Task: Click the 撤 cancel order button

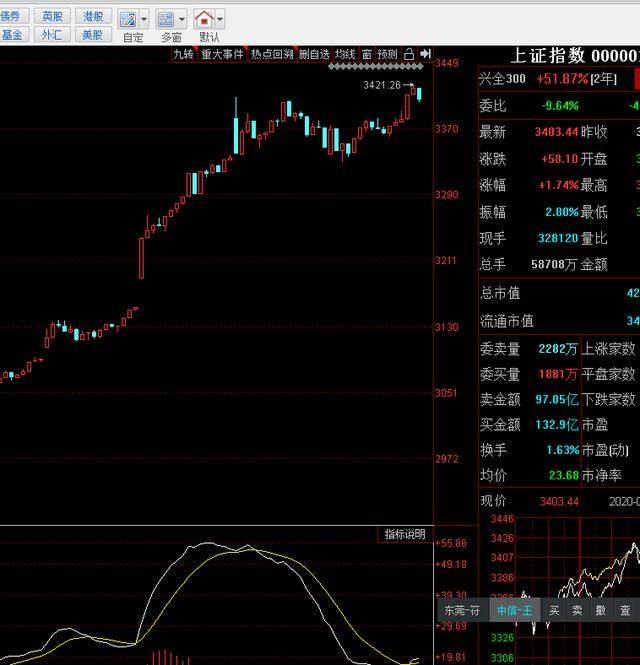Action: pyautogui.click(x=601, y=610)
